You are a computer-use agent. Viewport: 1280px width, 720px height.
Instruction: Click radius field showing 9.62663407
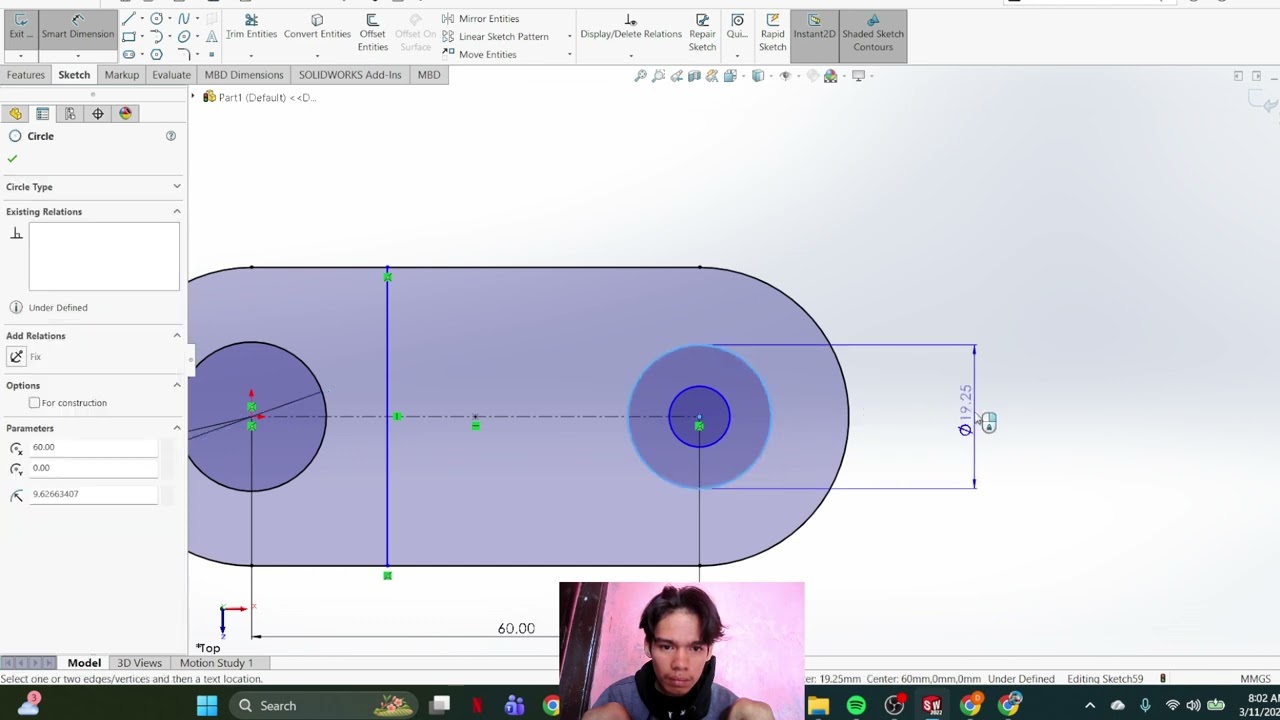coord(93,494)
